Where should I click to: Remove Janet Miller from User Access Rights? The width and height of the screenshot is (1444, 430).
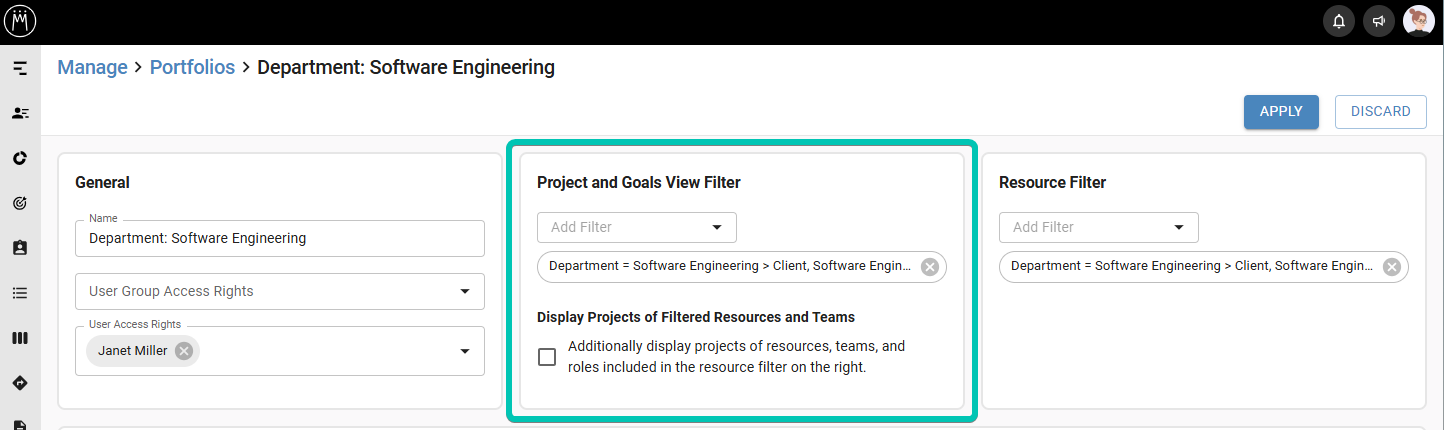coord(184,351)
